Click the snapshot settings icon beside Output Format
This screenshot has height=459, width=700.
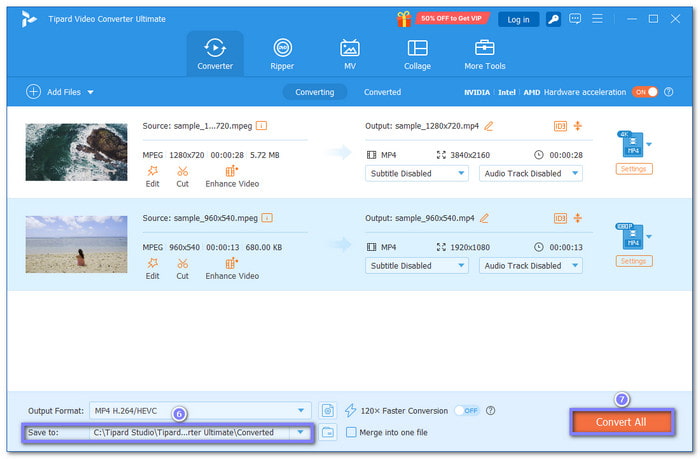click(x=328, y=410)
